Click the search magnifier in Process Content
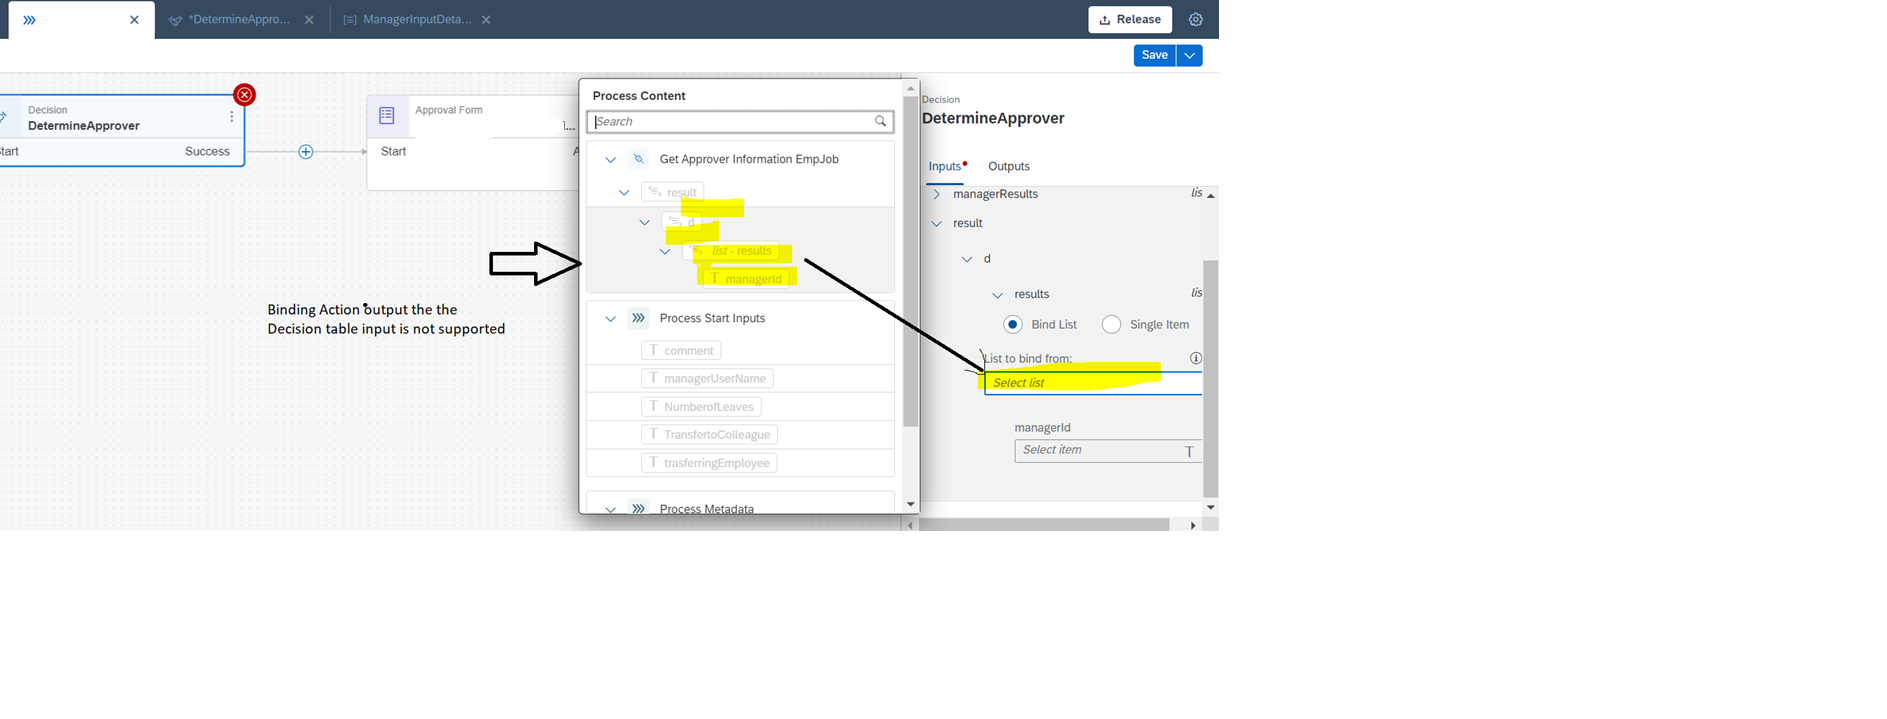 point(880,122)
